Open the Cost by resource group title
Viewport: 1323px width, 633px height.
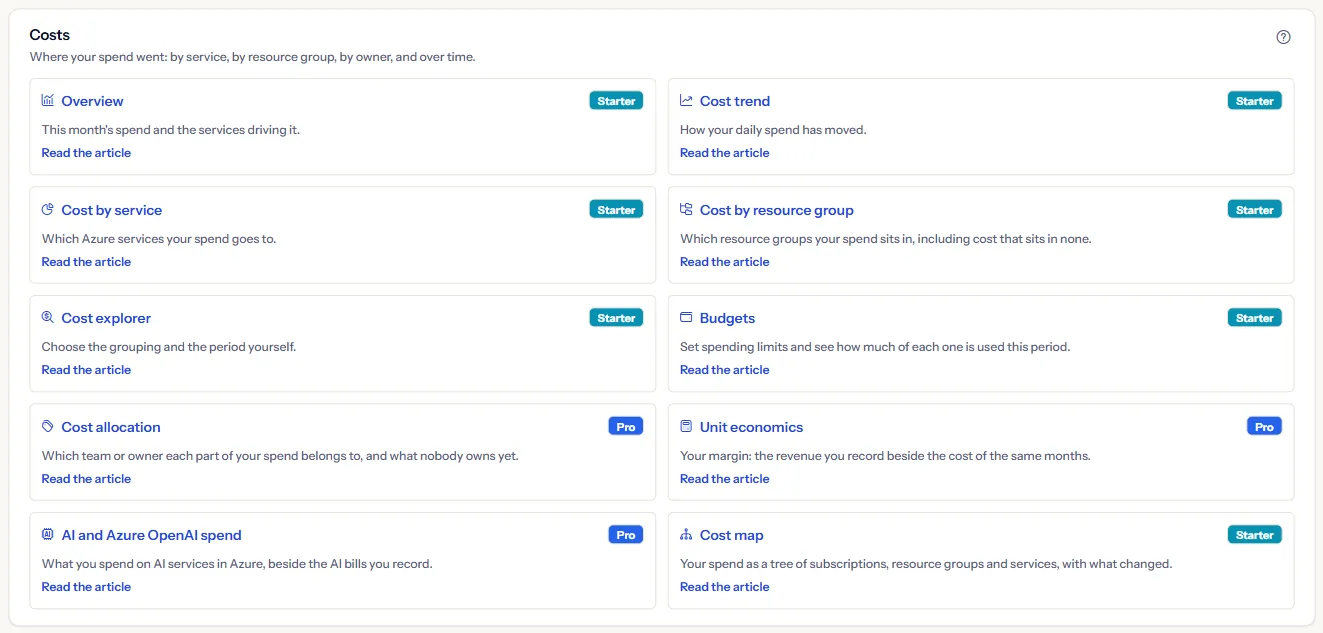tap(777, 210)
